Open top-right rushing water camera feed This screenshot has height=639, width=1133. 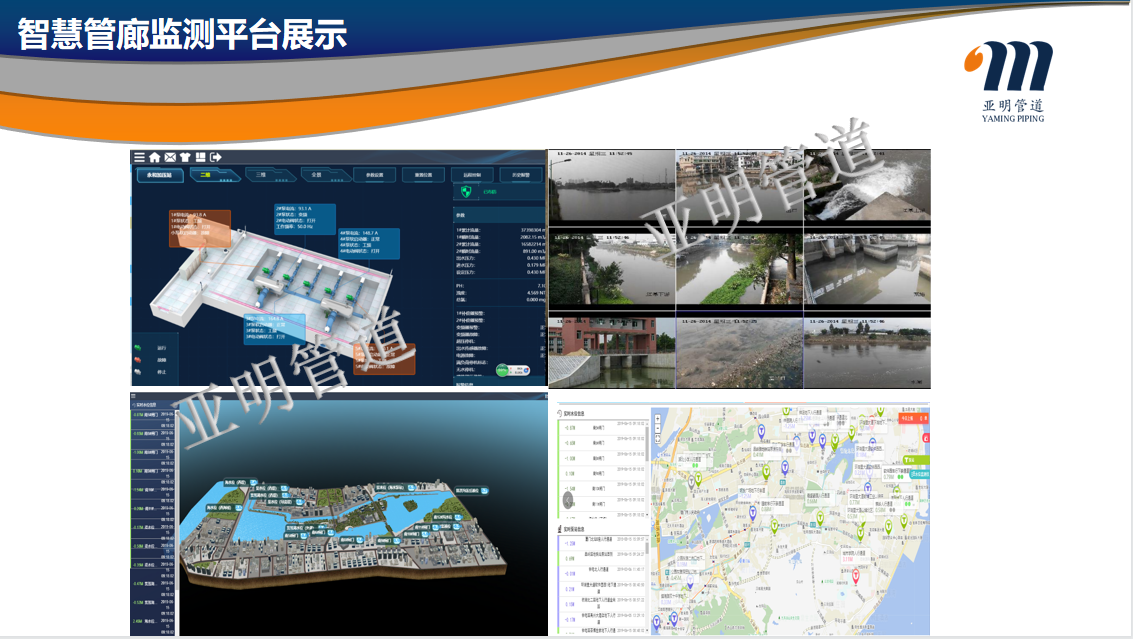click(x=867, y=186)
